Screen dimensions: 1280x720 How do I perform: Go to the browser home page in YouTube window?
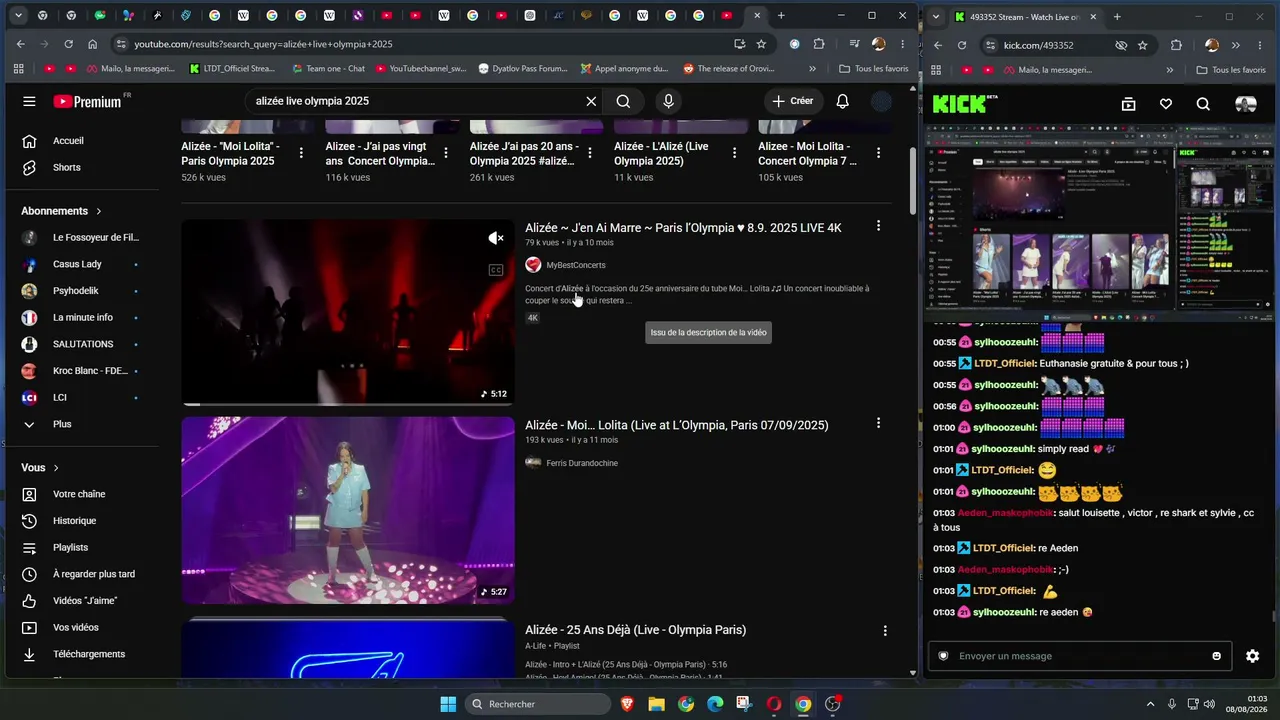92,44
